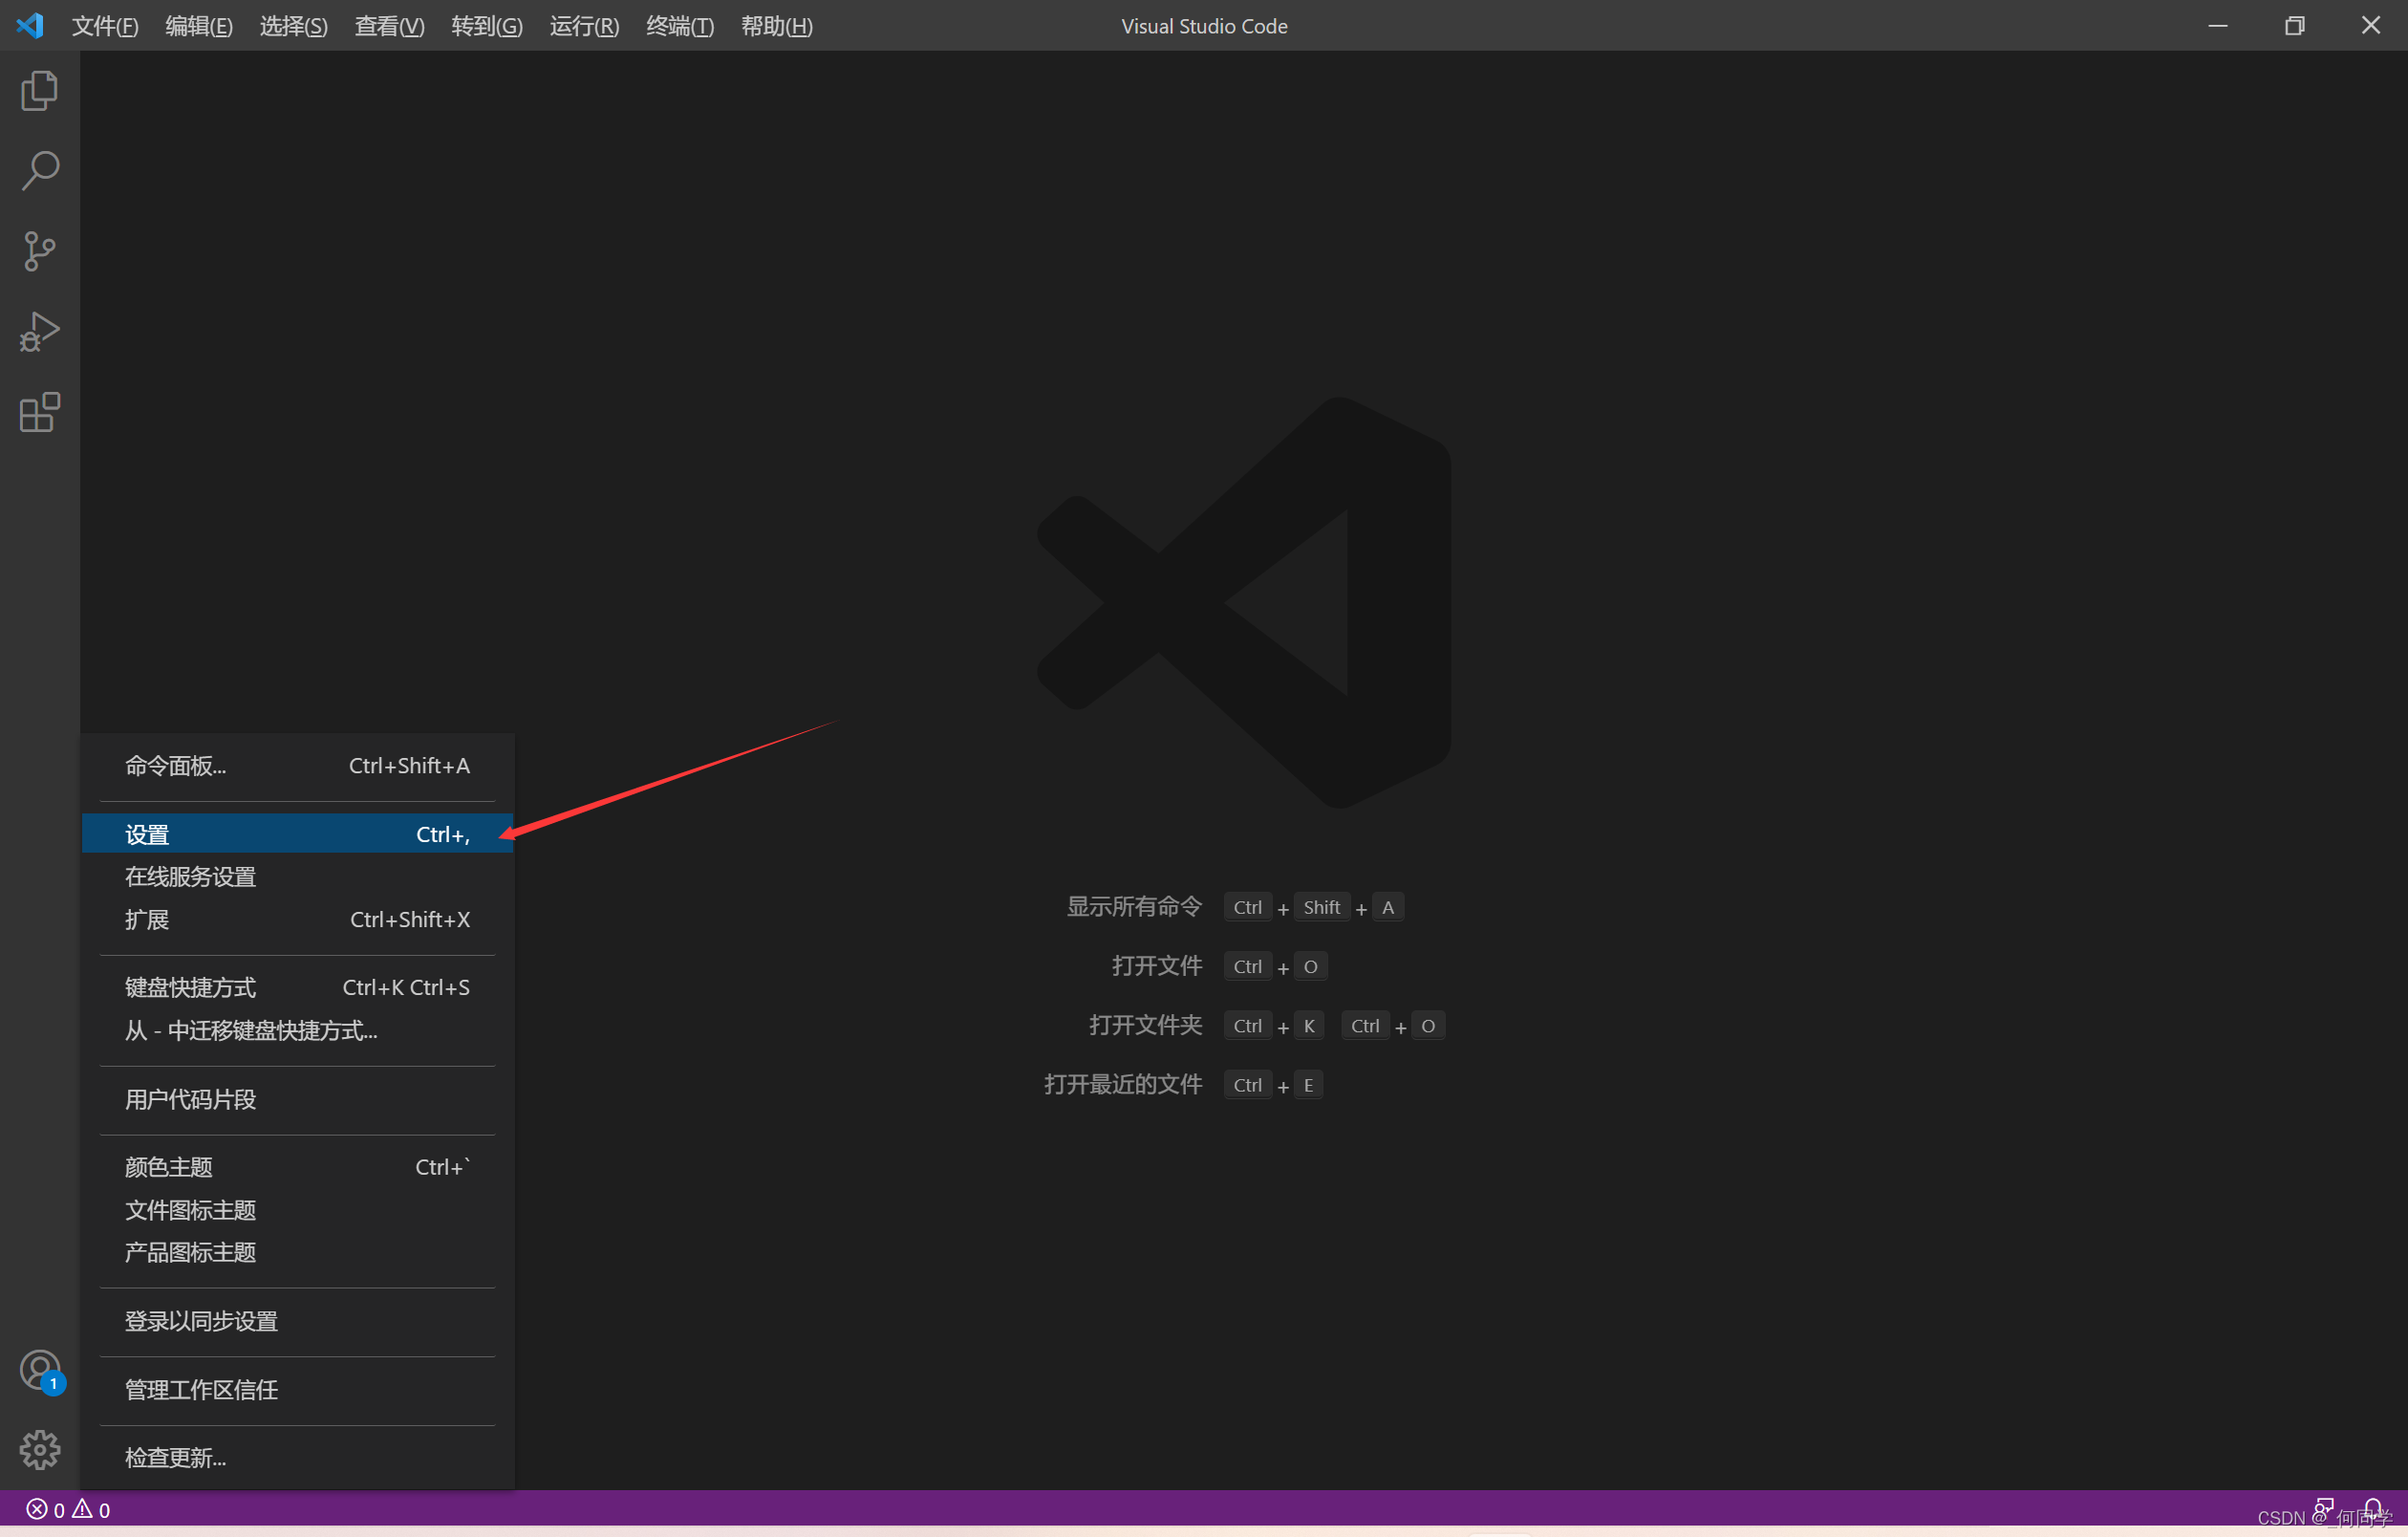Click the notification bell in status bar

2372,1507
